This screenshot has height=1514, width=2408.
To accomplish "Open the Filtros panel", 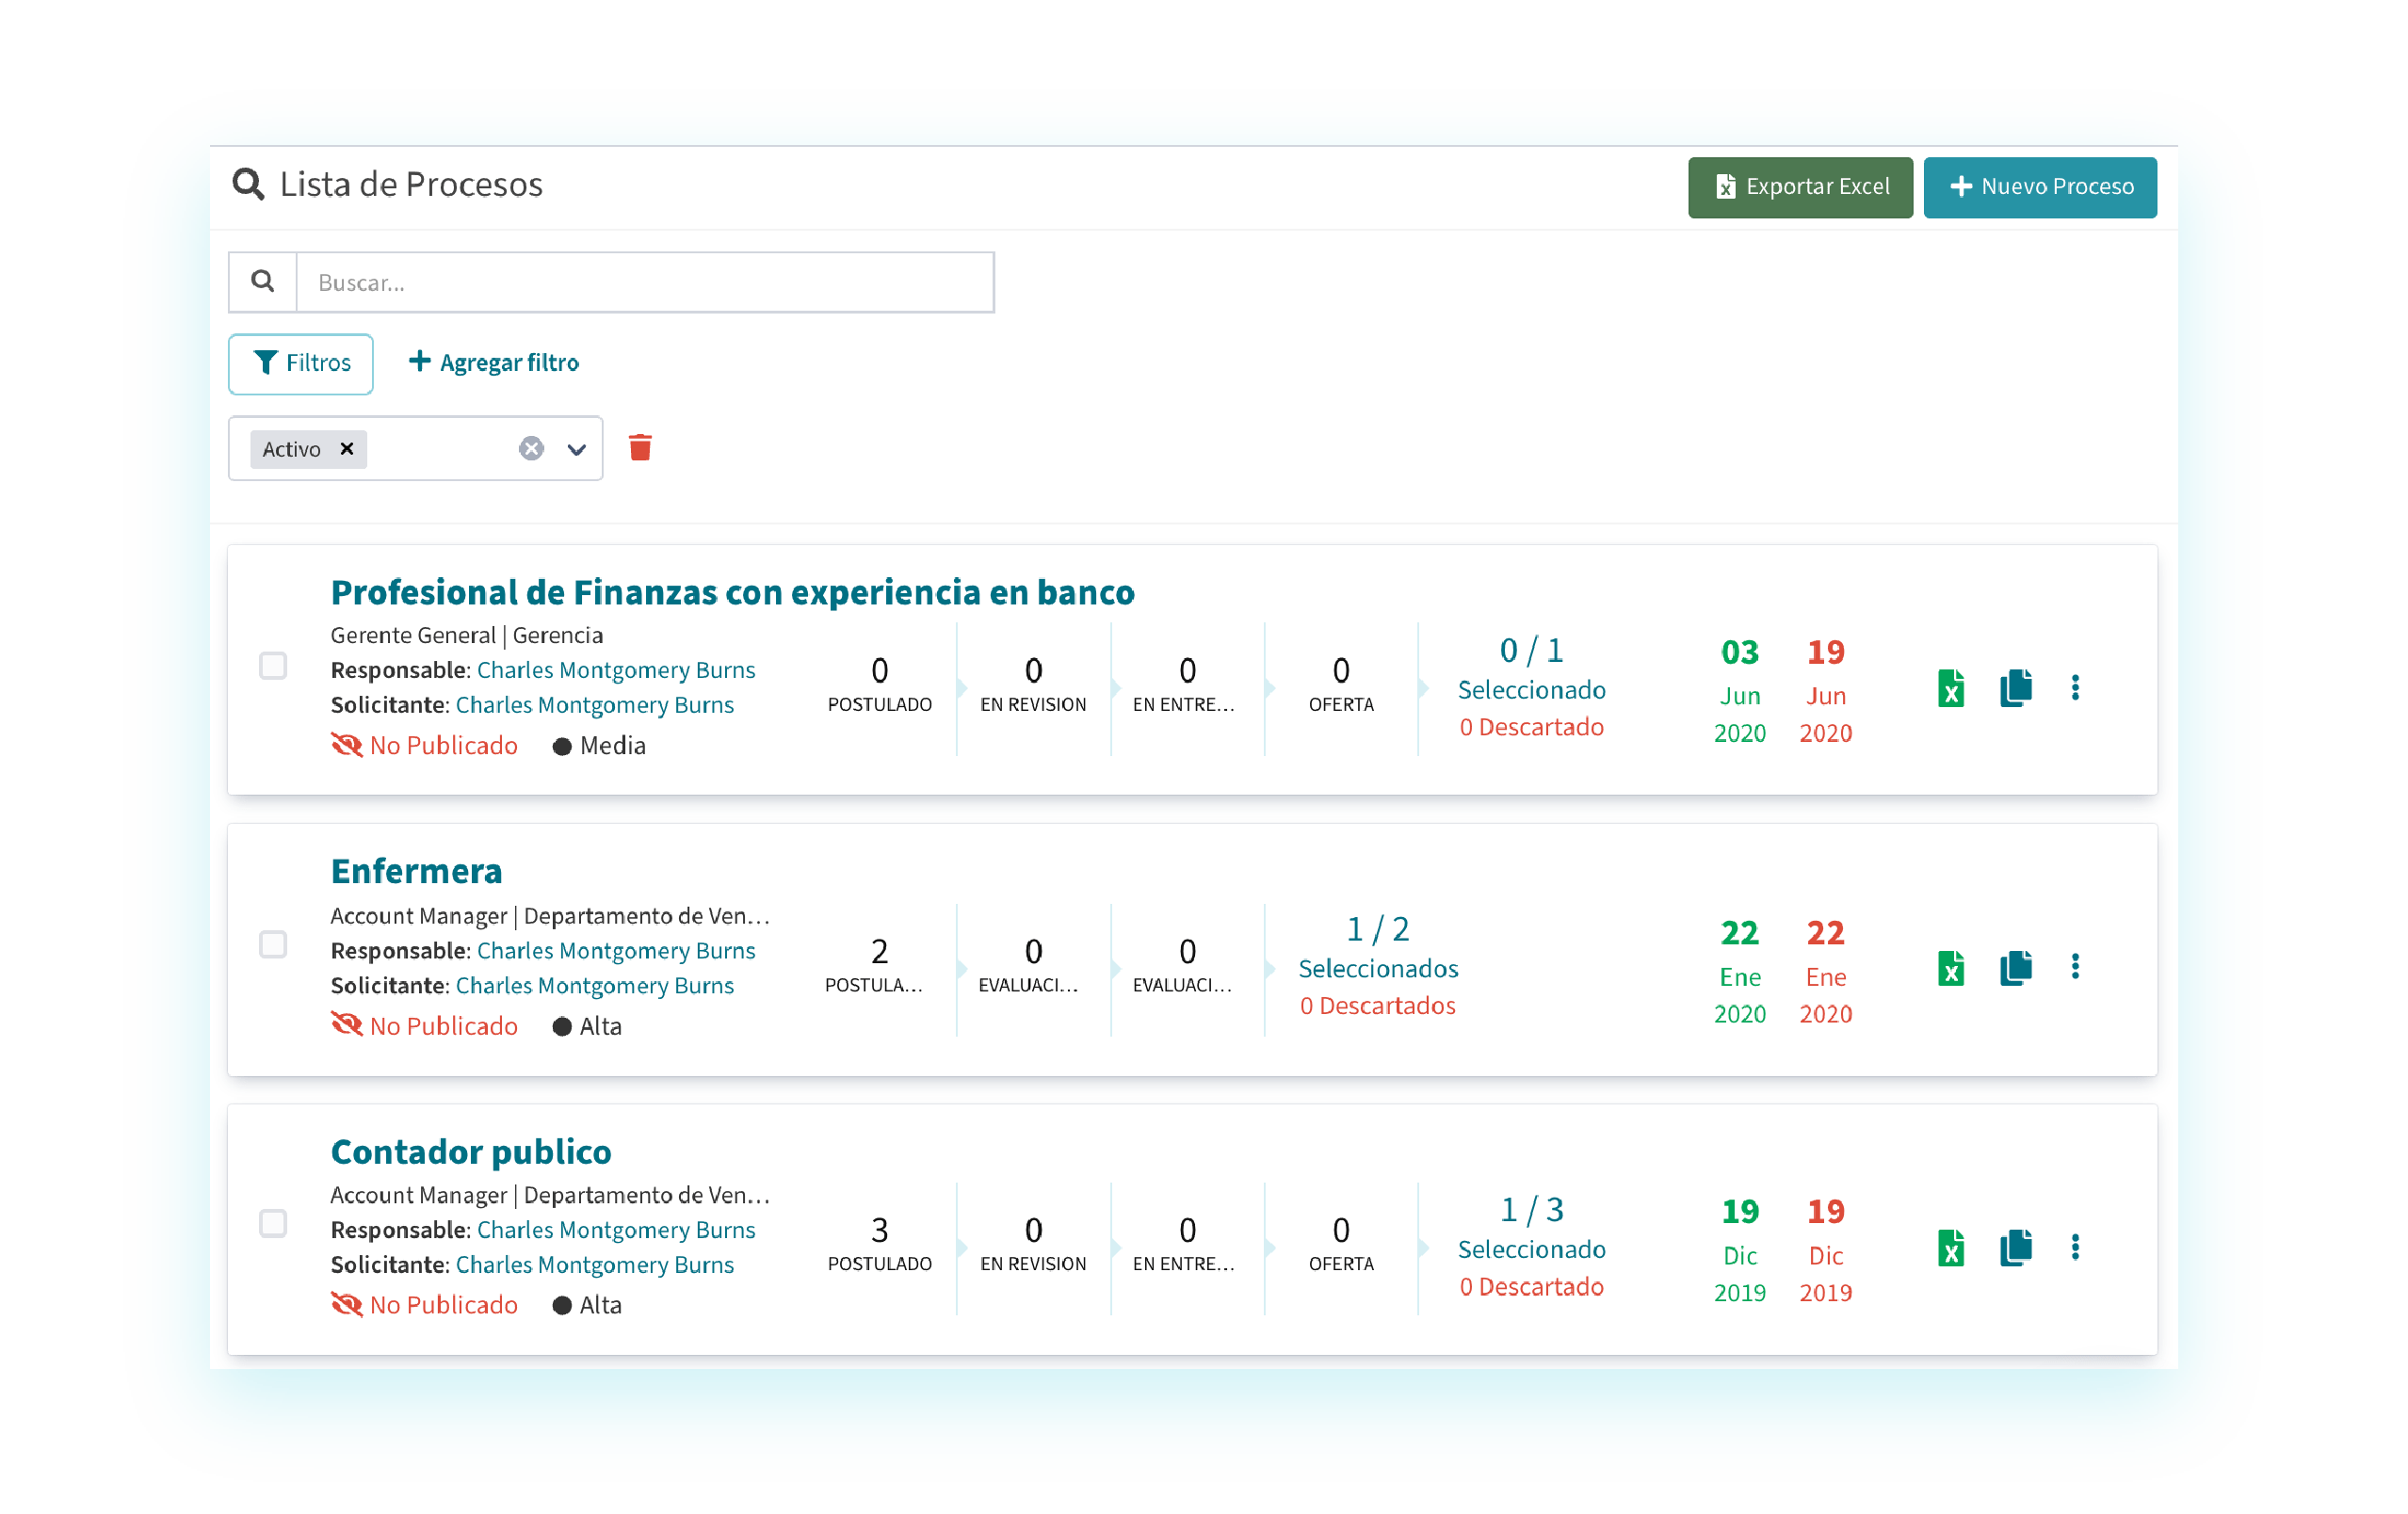I will (x=301, y=363).
